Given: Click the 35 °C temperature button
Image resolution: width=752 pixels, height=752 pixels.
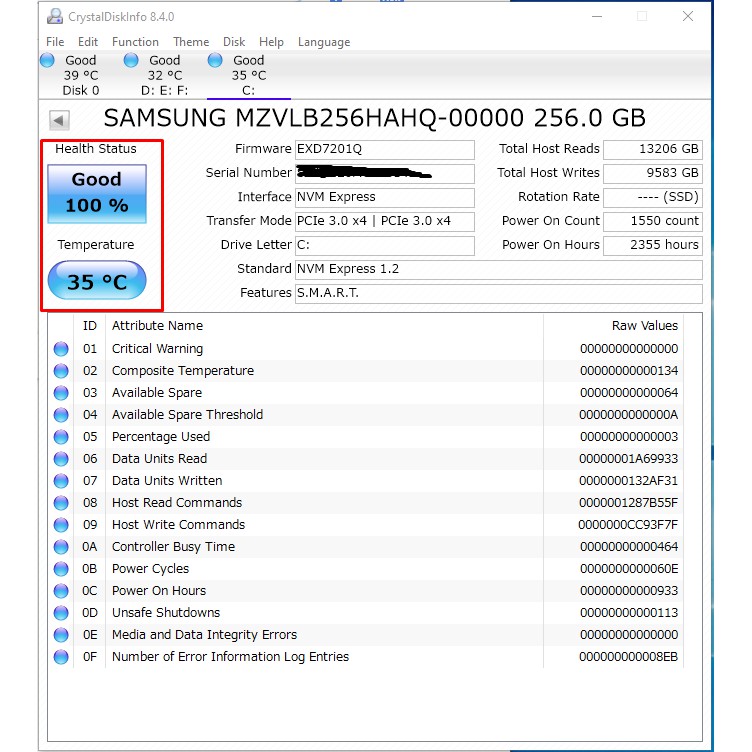Looking at the screenshot, I should (x=97, y=281).
